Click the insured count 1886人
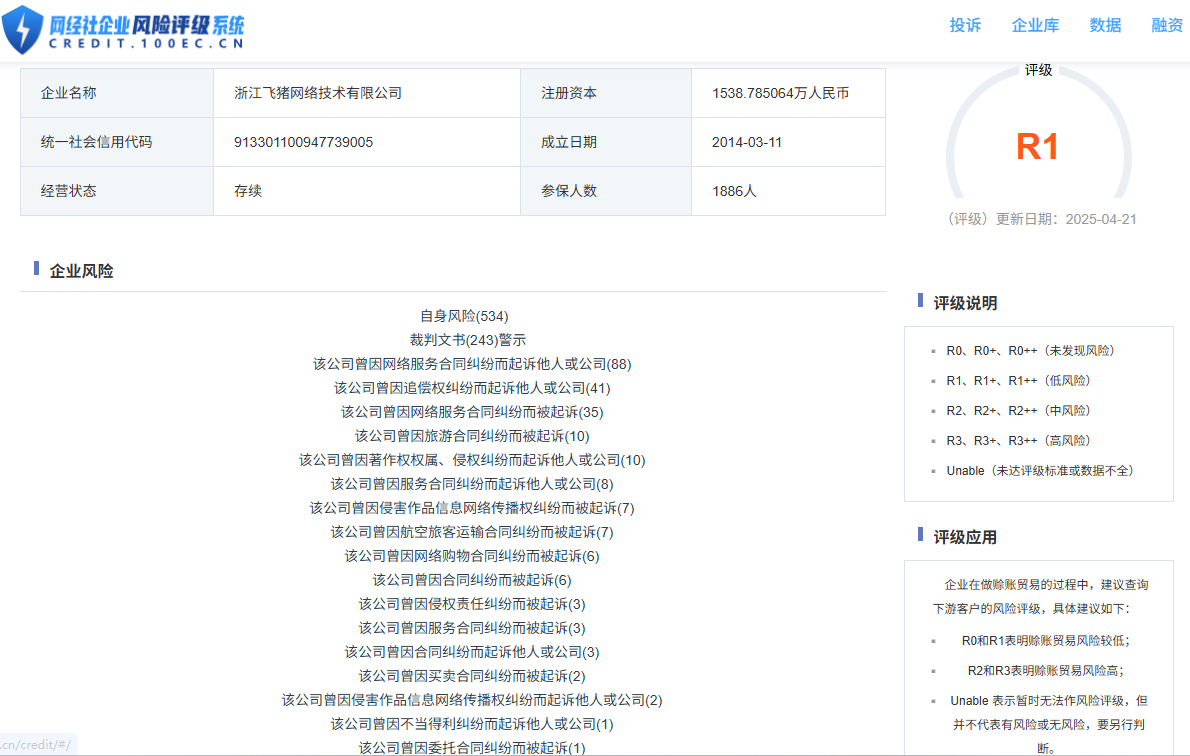The width and height of the screenshot is (1190, 756). coord(734,191)
